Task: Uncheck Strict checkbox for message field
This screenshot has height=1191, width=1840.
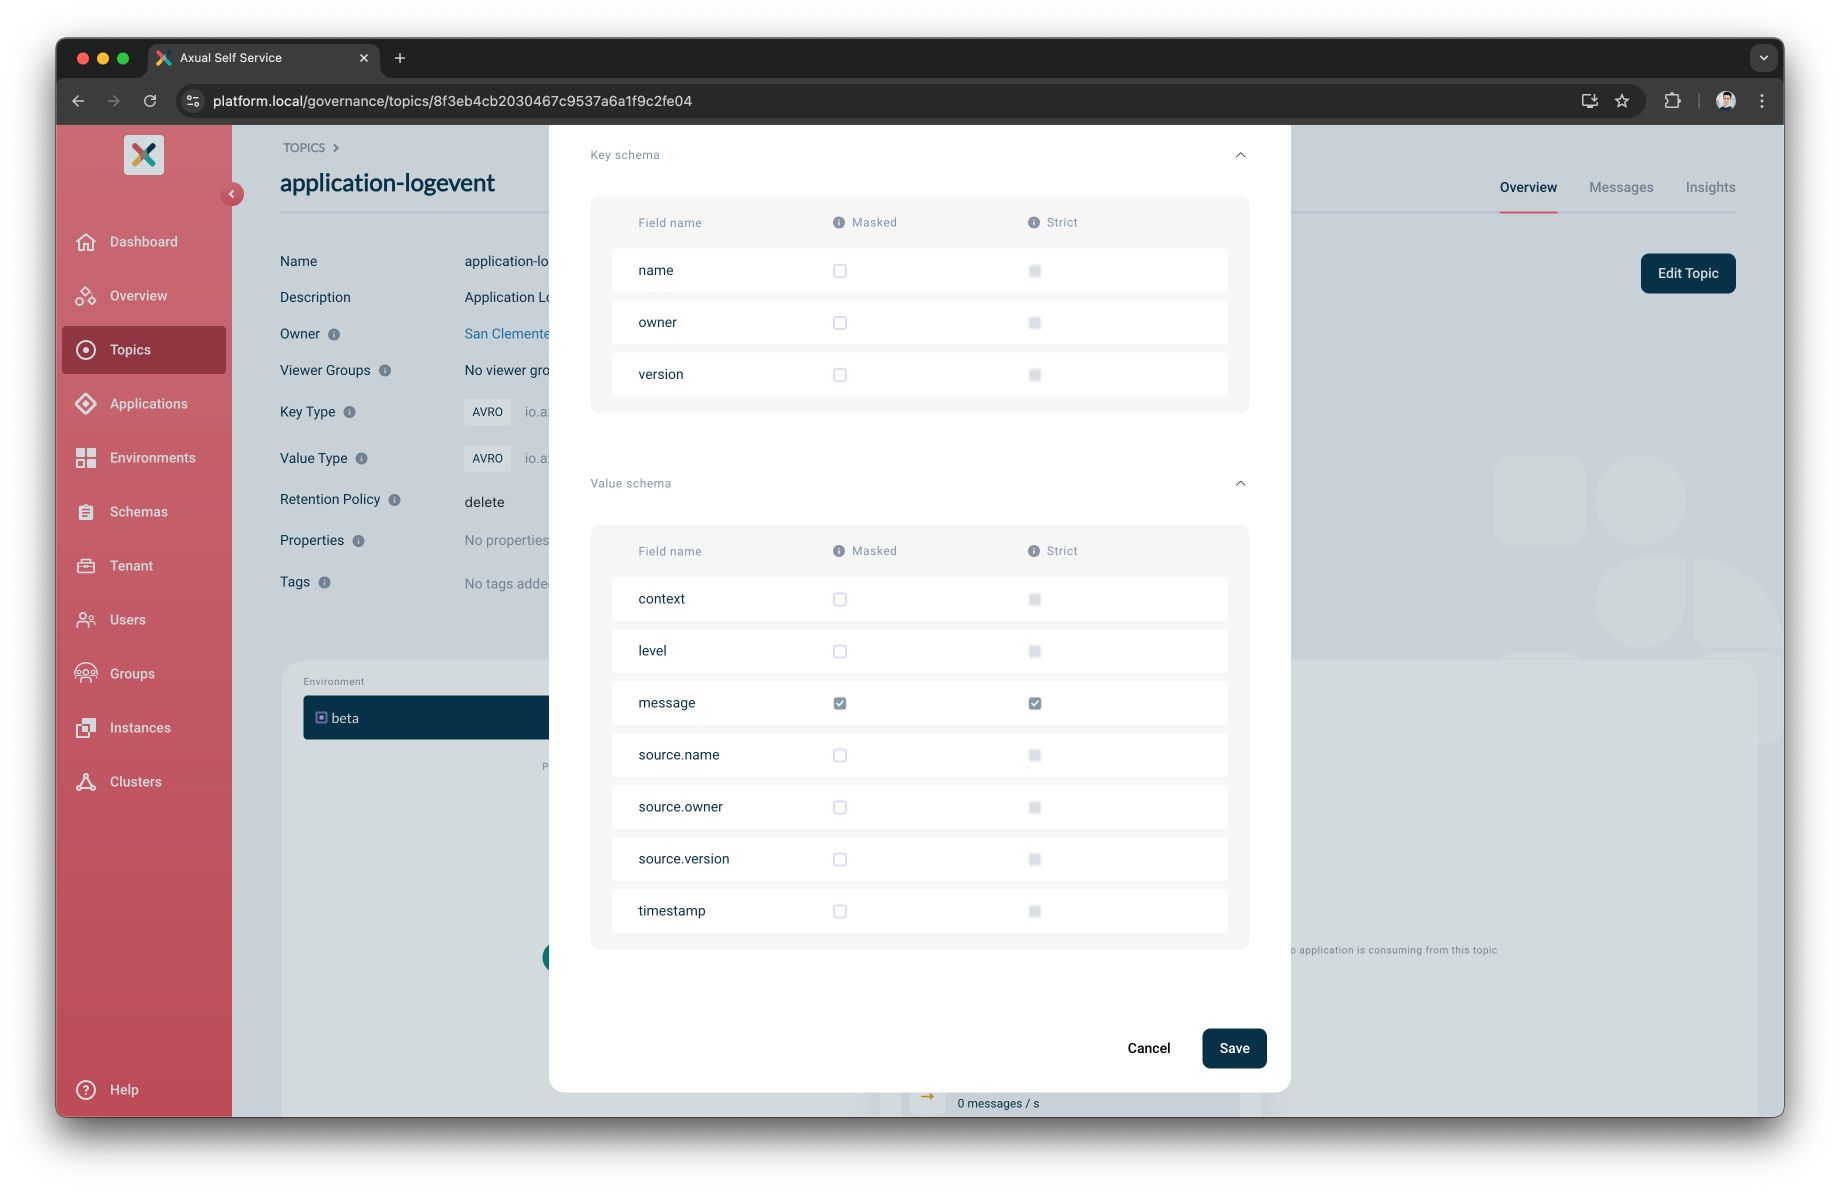Action: tap(1035, 704)
